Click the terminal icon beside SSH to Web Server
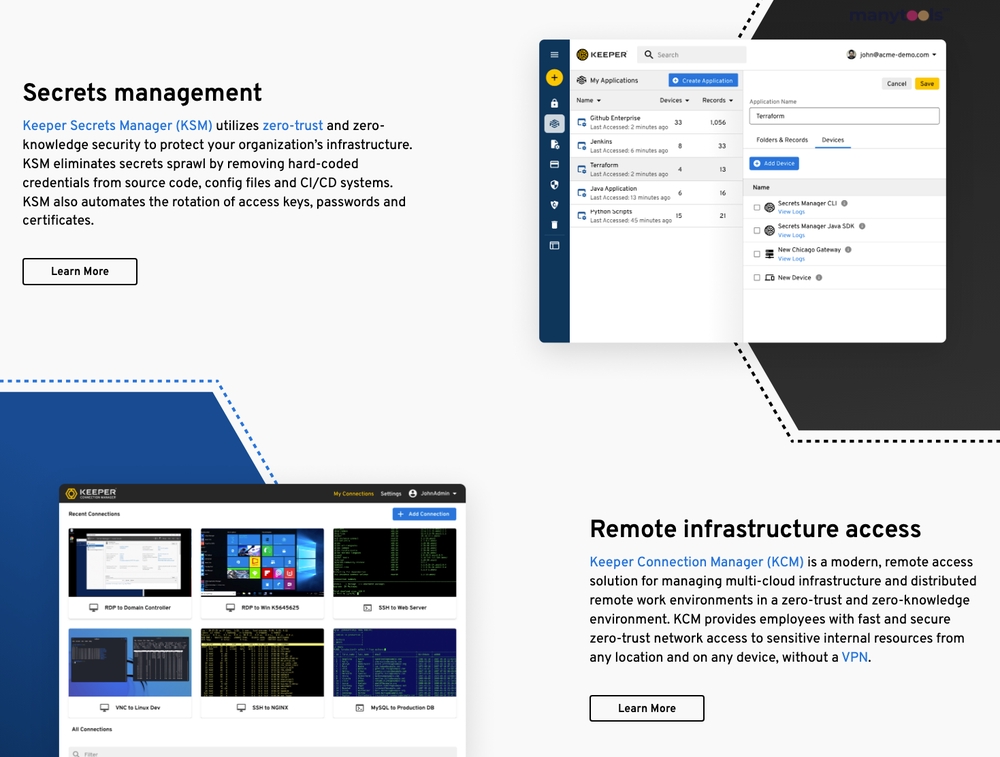The height and width of the screenshot is (757, 1000). click(367, 608)
